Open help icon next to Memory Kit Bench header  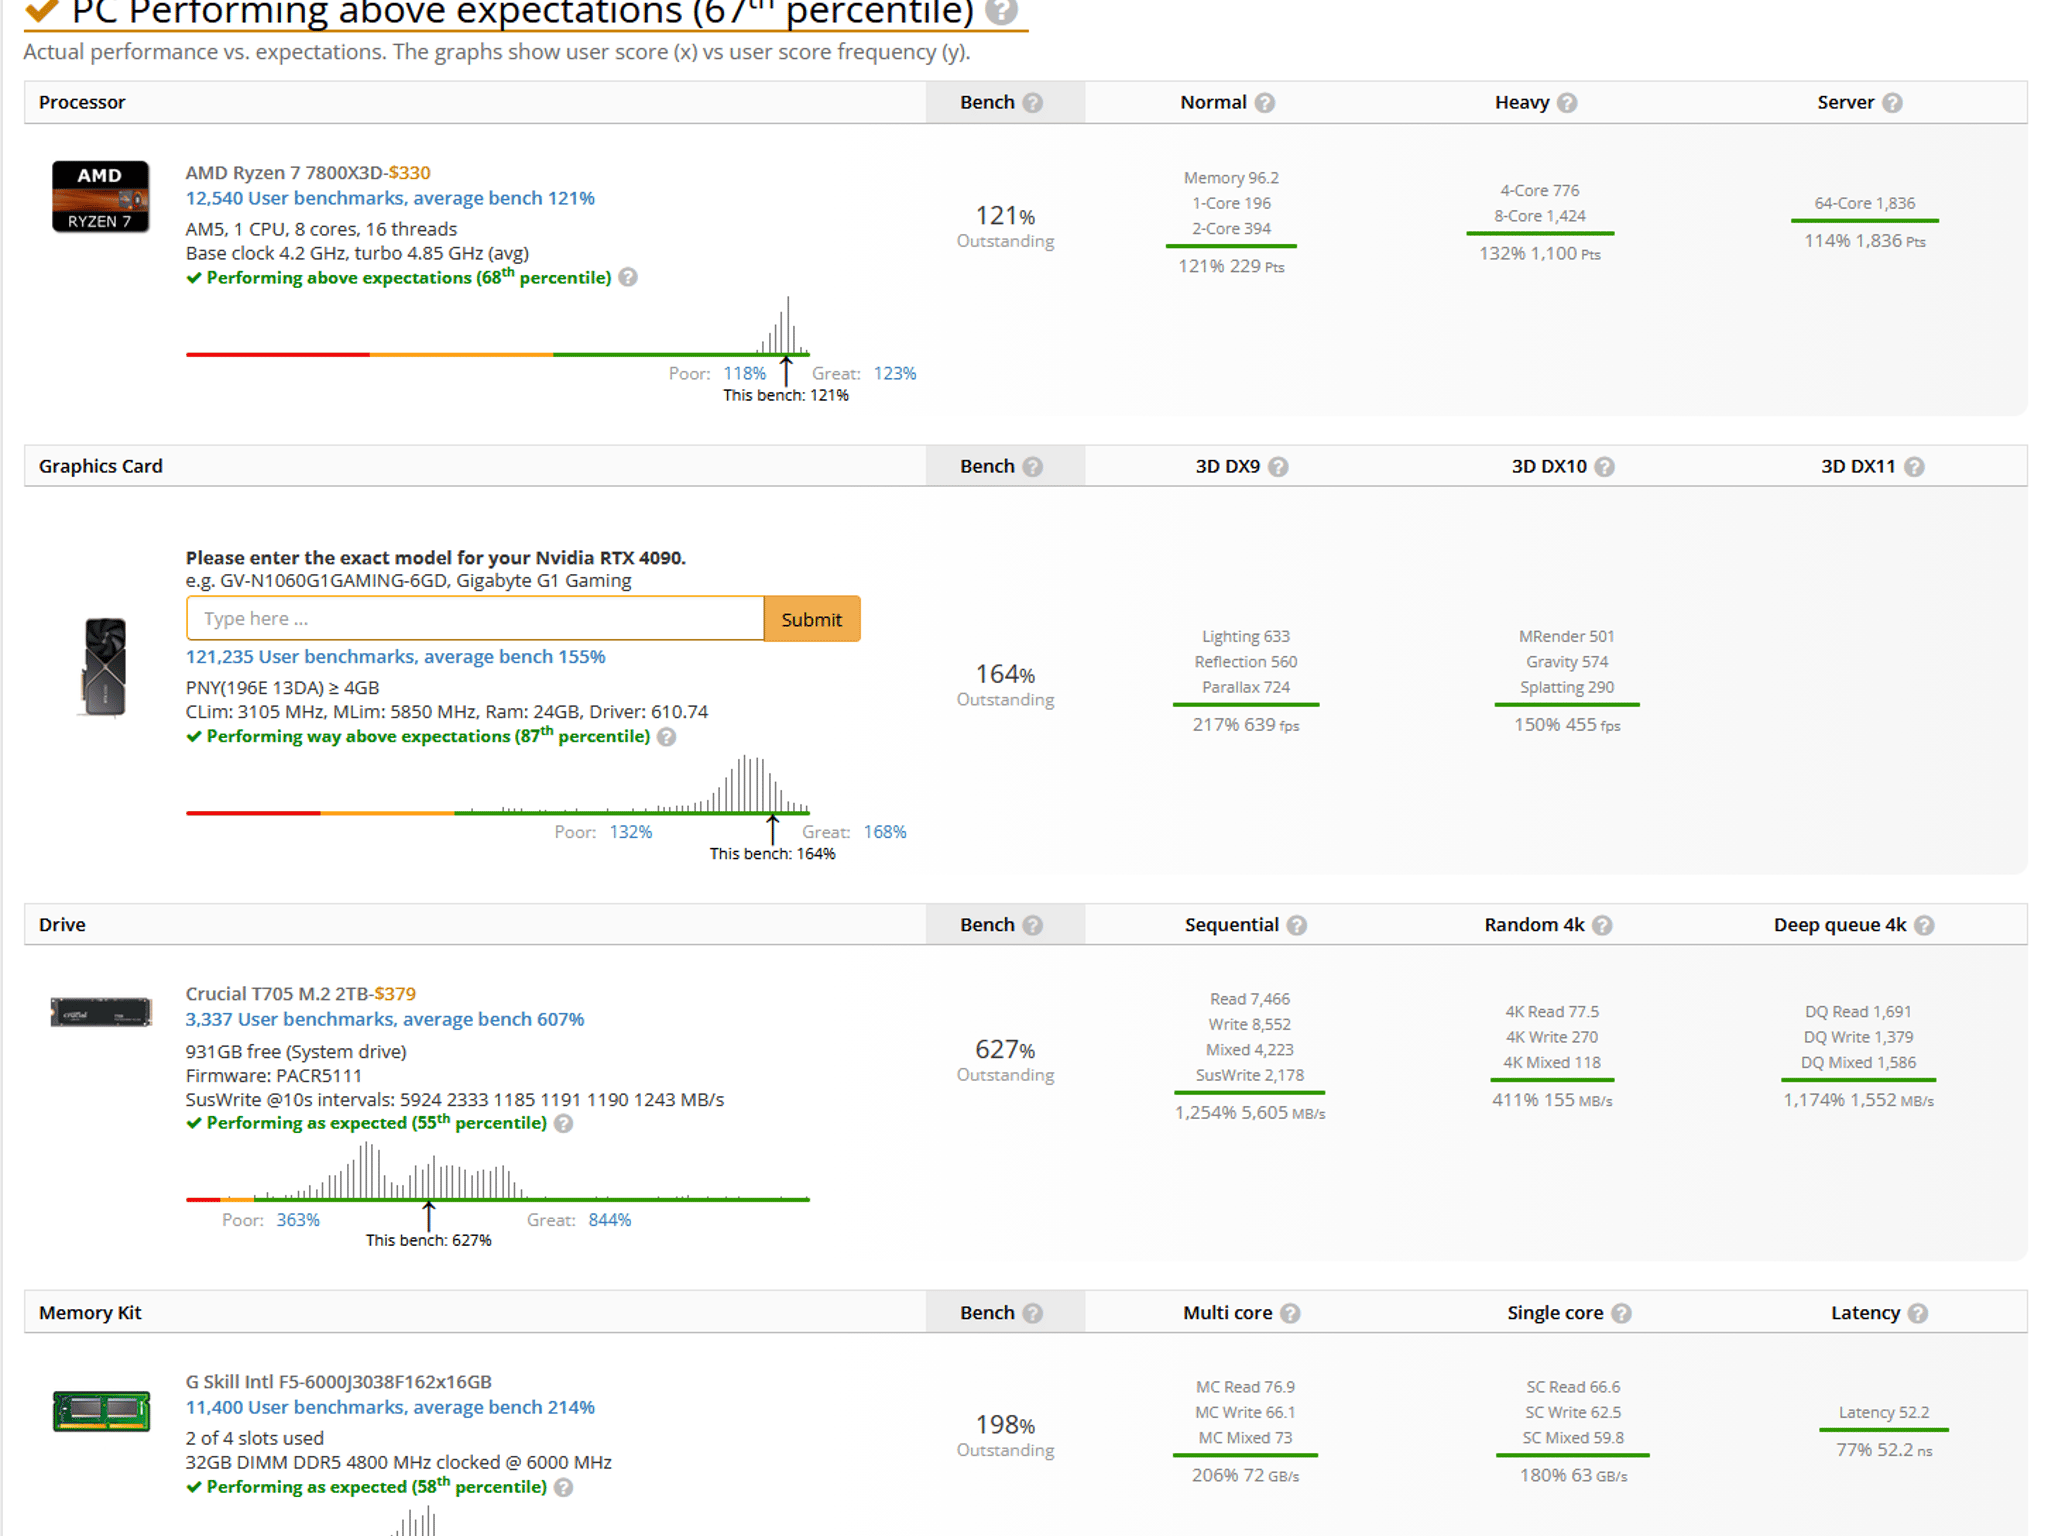(x=1033, y=1313)
